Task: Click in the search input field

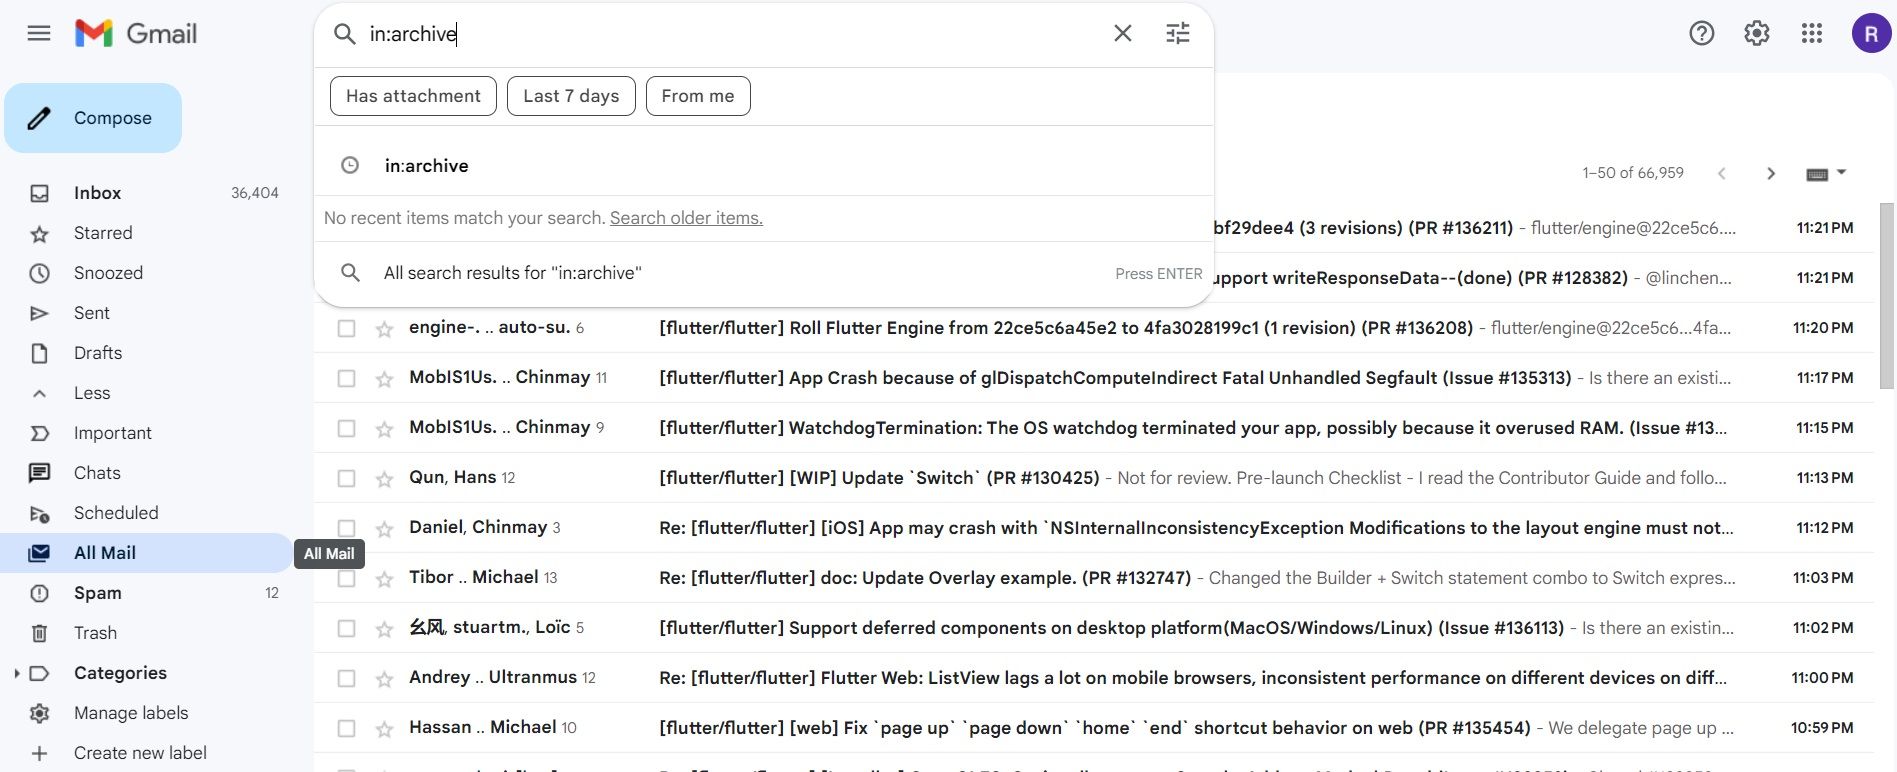Action: point(730,34)
